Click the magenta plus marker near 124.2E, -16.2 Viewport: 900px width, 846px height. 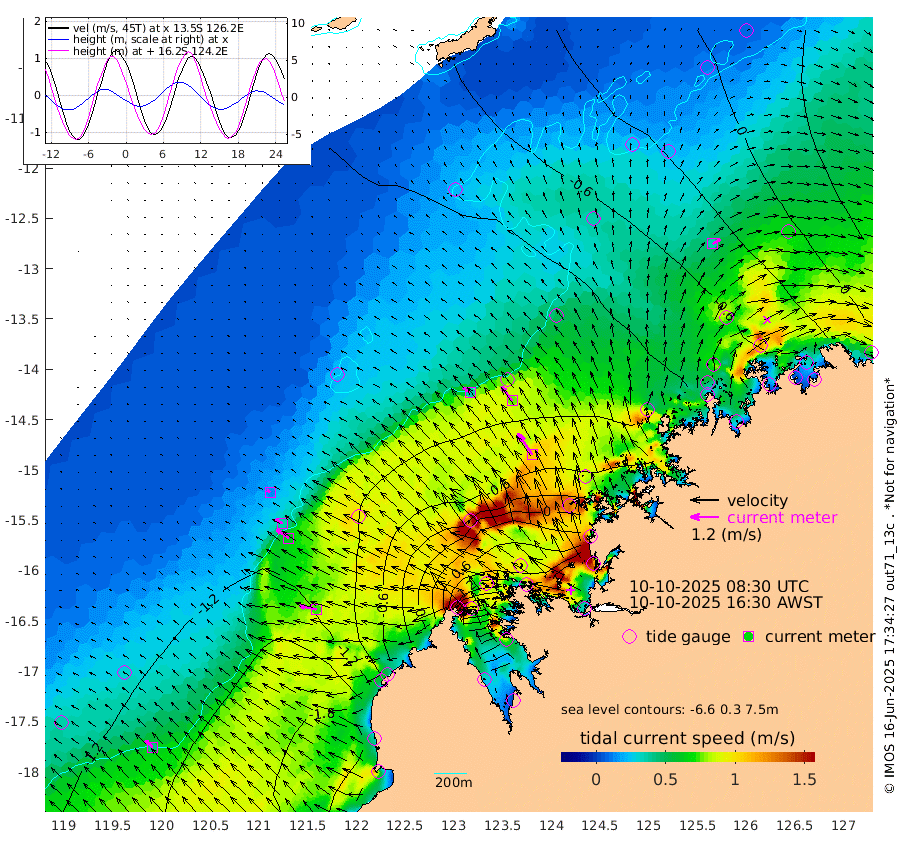[571, 589]
